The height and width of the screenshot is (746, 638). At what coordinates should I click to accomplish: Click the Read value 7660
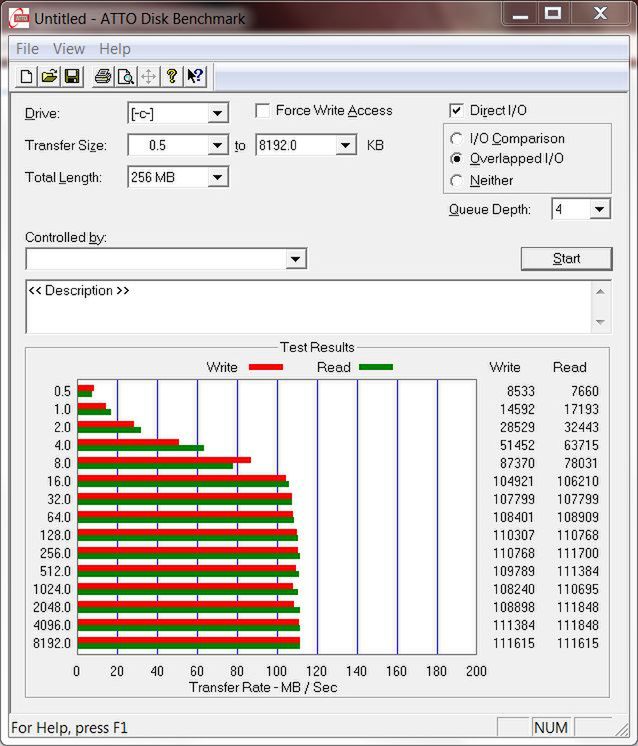(585, 391)
